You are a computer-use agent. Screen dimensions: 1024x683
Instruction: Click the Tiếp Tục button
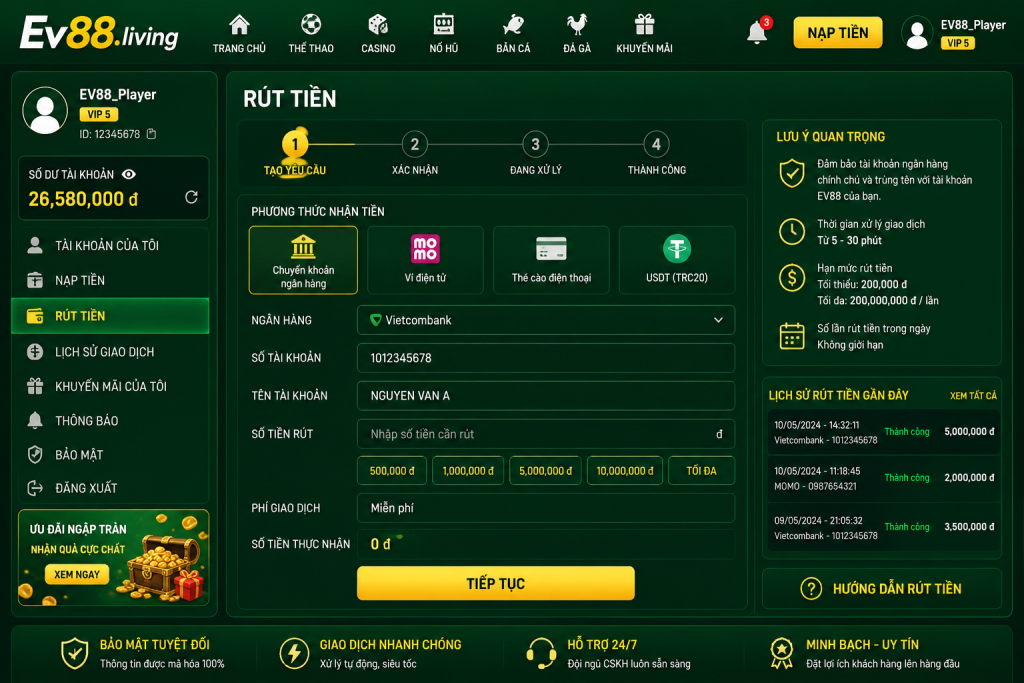tap(496, 583)
